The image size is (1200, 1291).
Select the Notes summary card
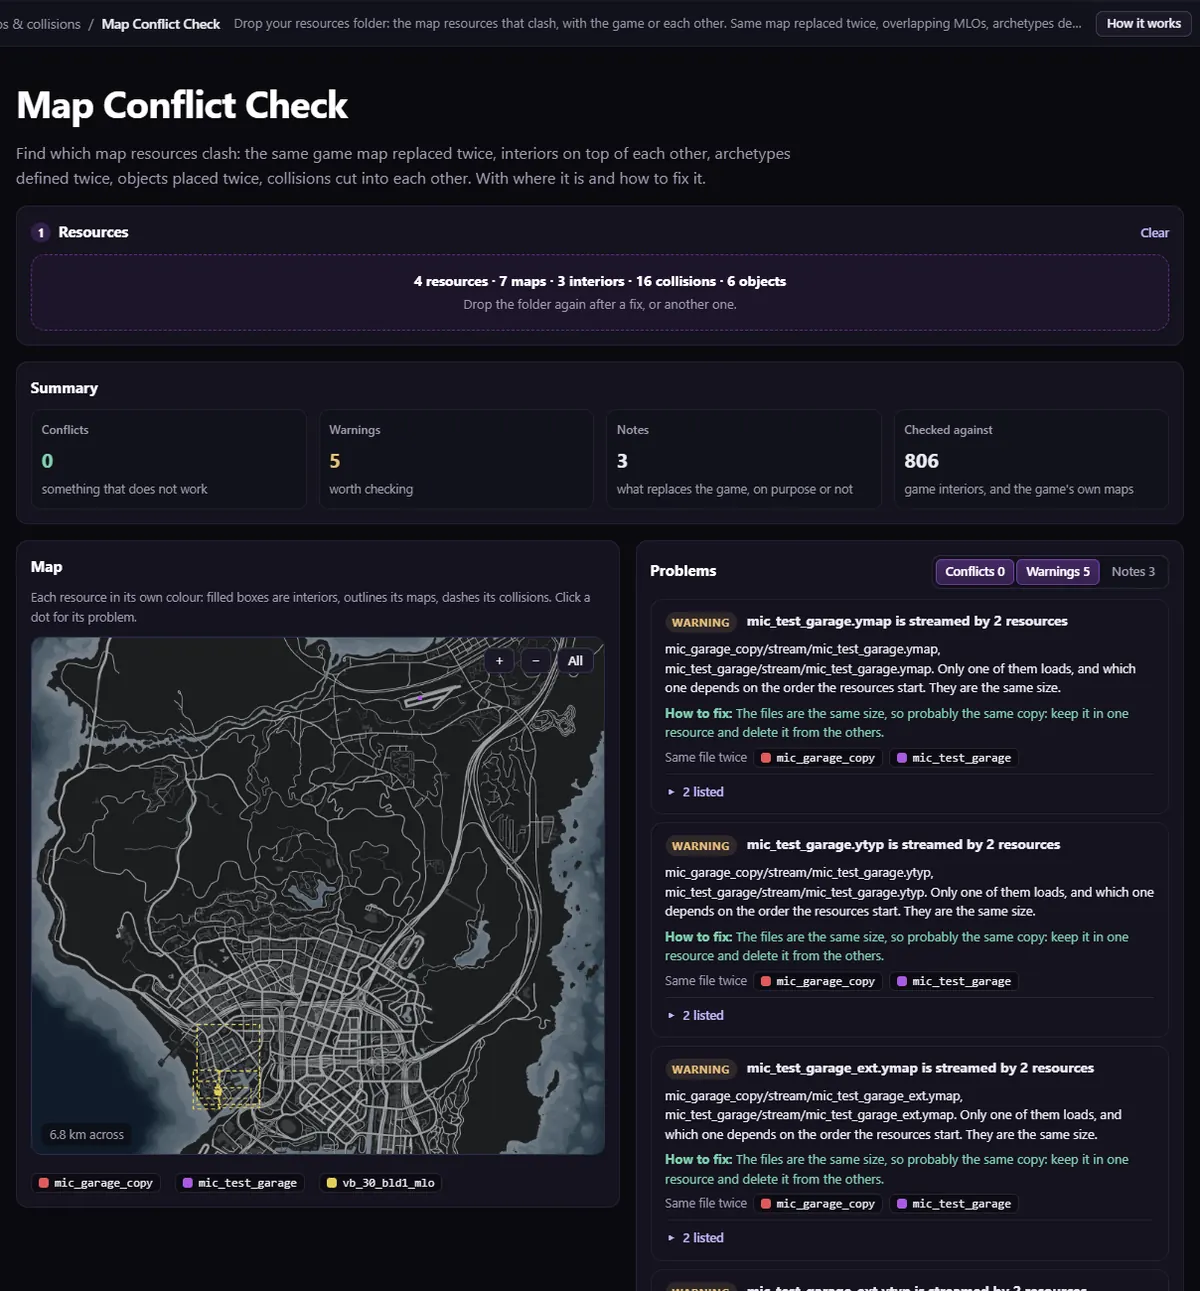click(743, 459)
